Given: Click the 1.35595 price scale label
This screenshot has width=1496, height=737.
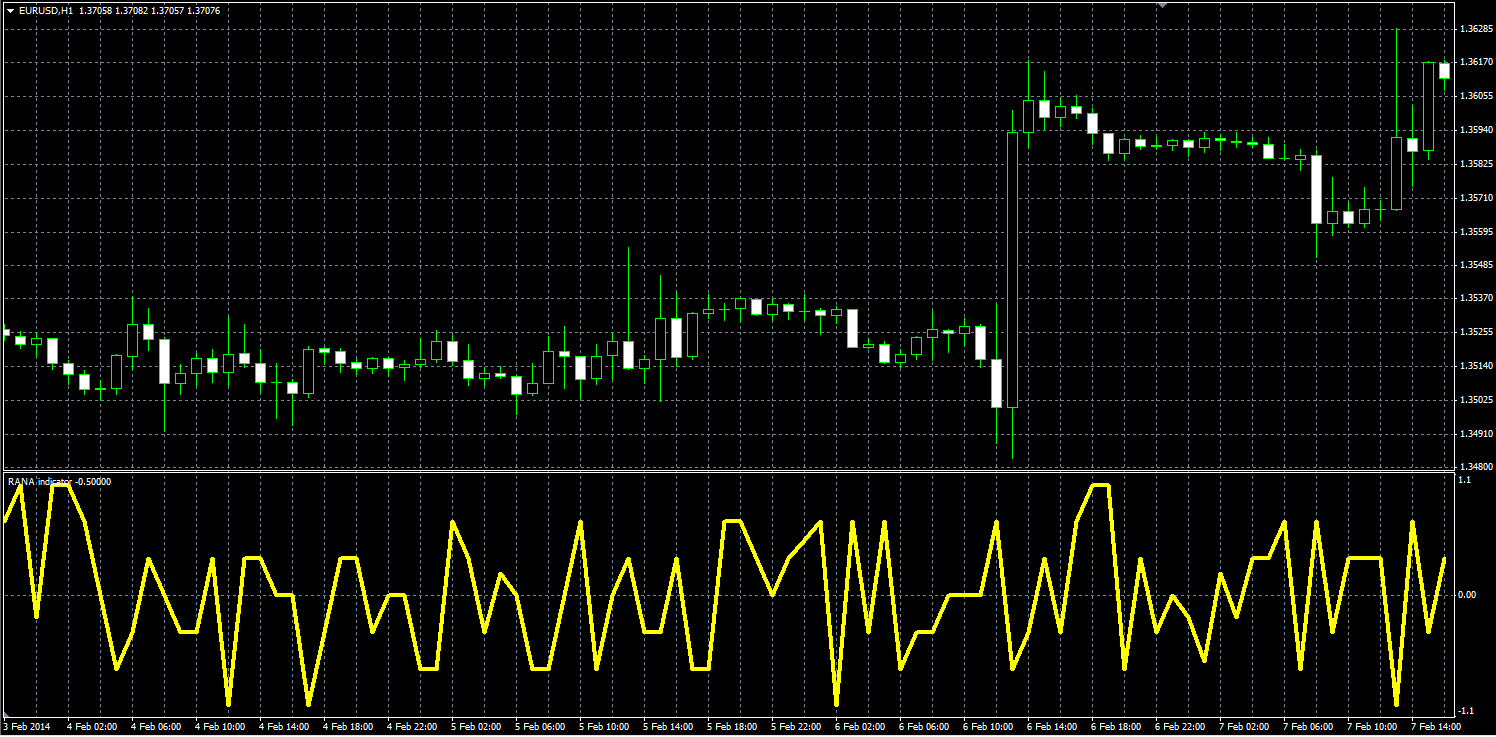Looking at the screenshot, I should coord(1477,231).
